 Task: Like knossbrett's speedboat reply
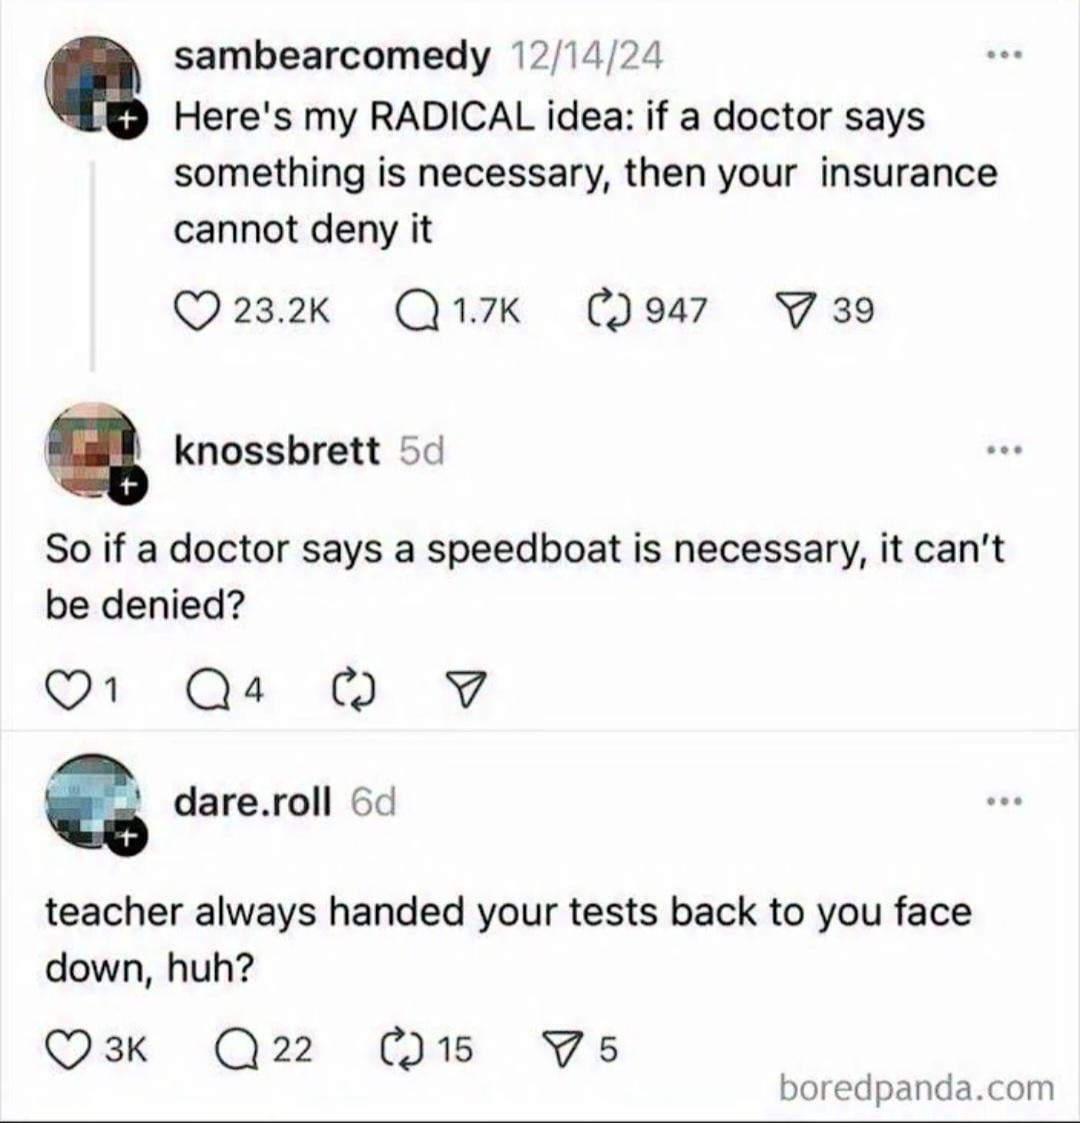(67, 688)
